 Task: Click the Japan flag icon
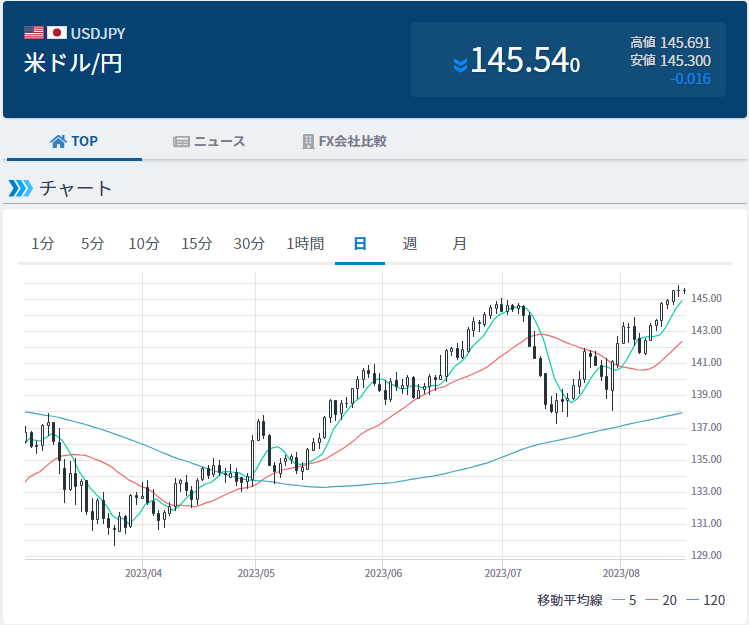(56, 33)
